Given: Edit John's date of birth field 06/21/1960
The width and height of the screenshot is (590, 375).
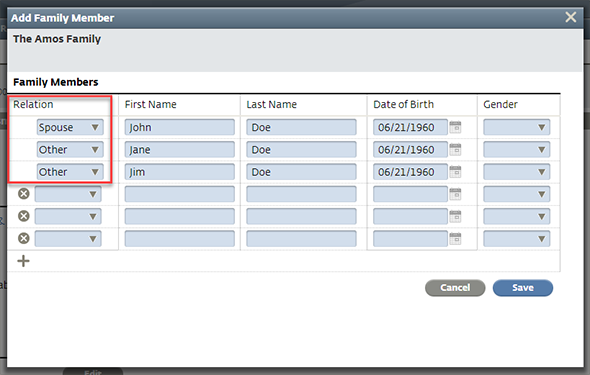Looking at the screenshot, I should click(x=410, y=127).
